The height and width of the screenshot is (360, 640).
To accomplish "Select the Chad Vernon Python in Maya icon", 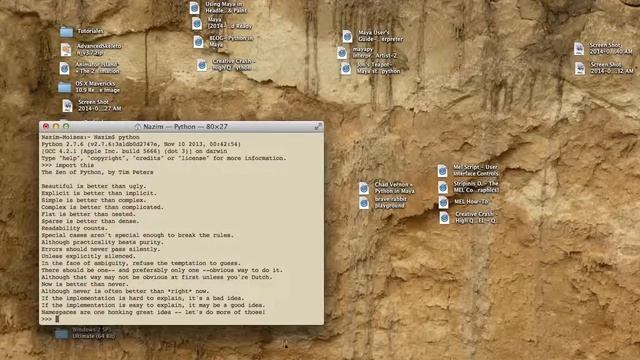I will pos(364,188).
